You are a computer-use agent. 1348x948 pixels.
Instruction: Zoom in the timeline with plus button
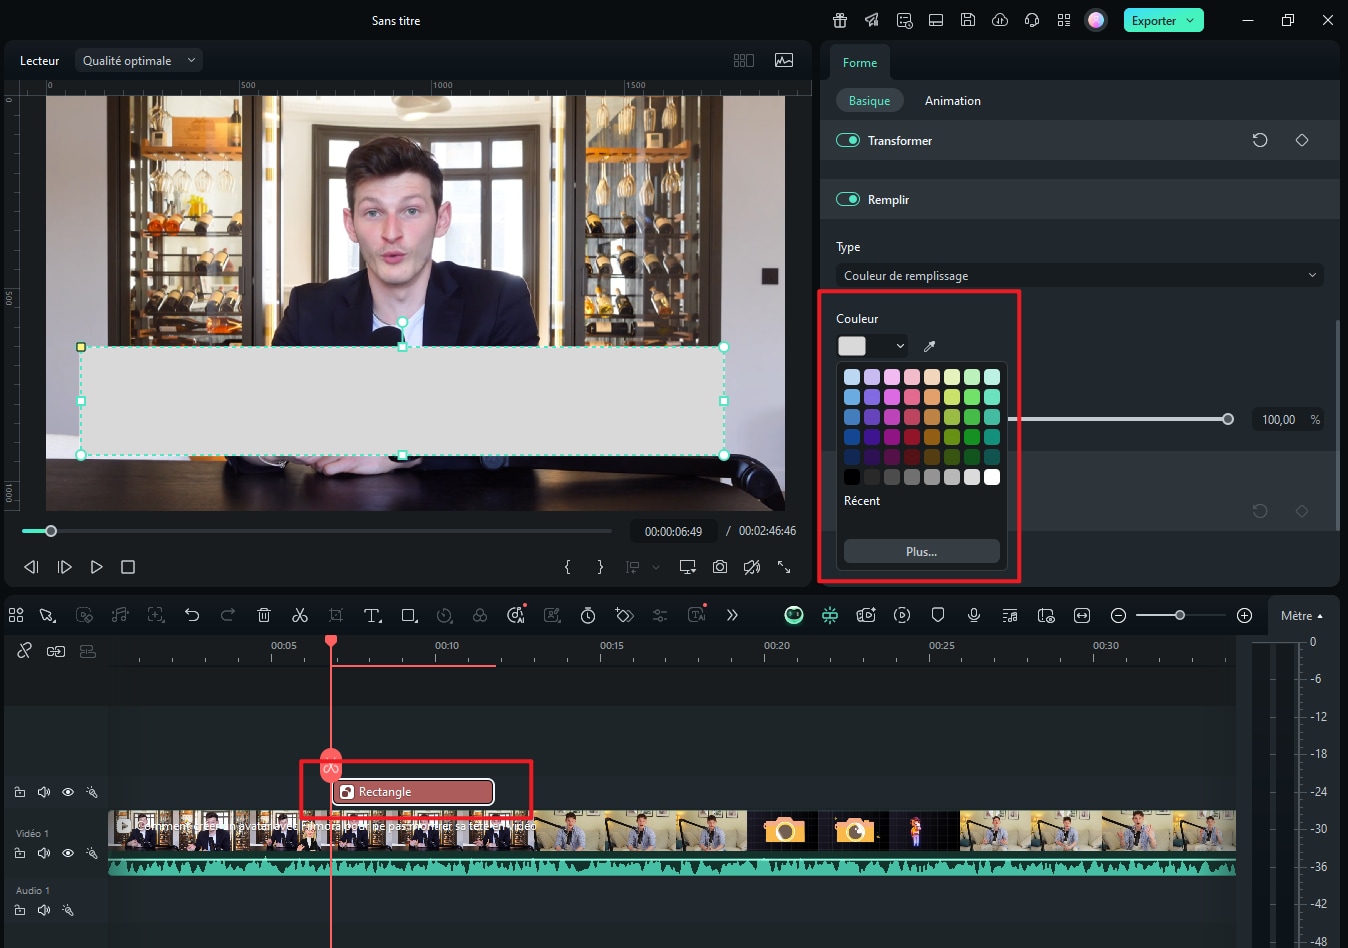(x=1244, y=615)
